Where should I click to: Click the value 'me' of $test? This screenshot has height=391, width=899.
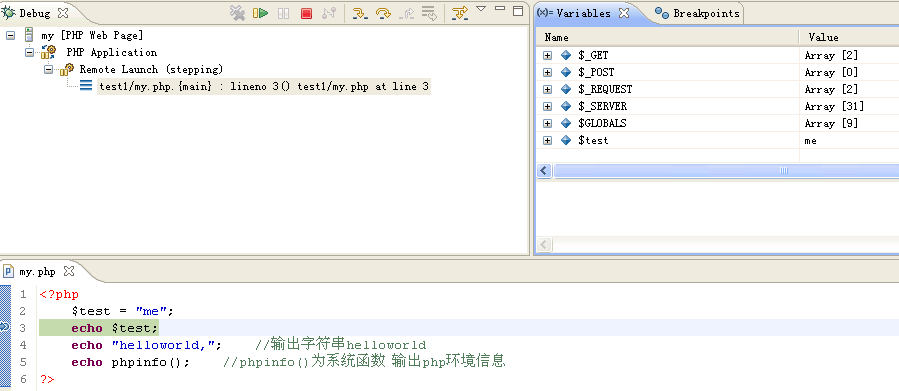(811, 140)
